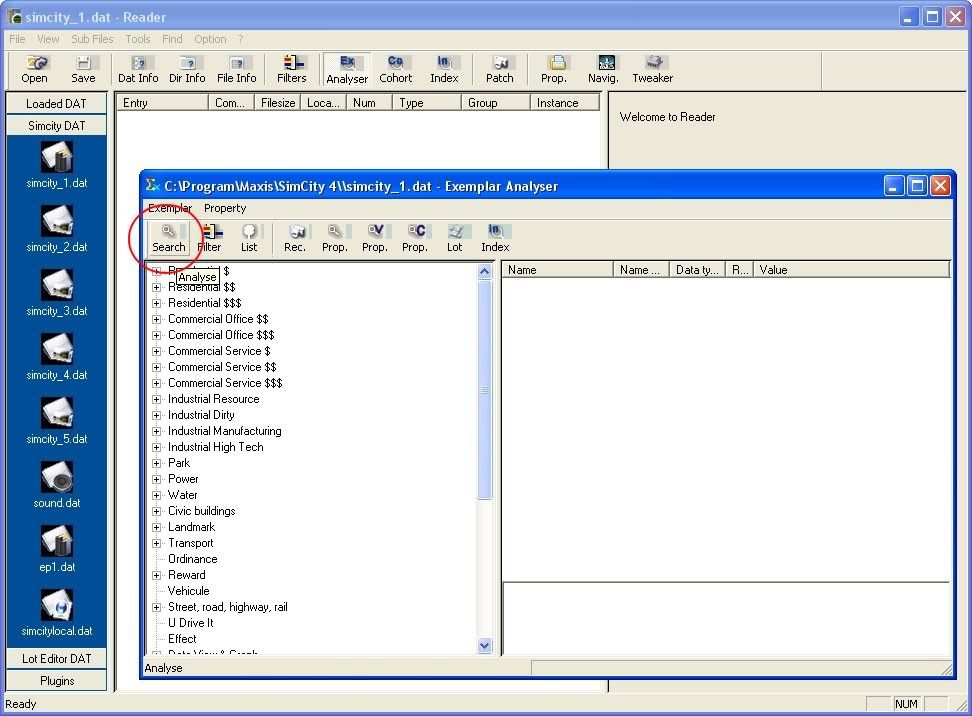Open the Tools menu
The image size is (972, 716).
click(x=138, y=39)
